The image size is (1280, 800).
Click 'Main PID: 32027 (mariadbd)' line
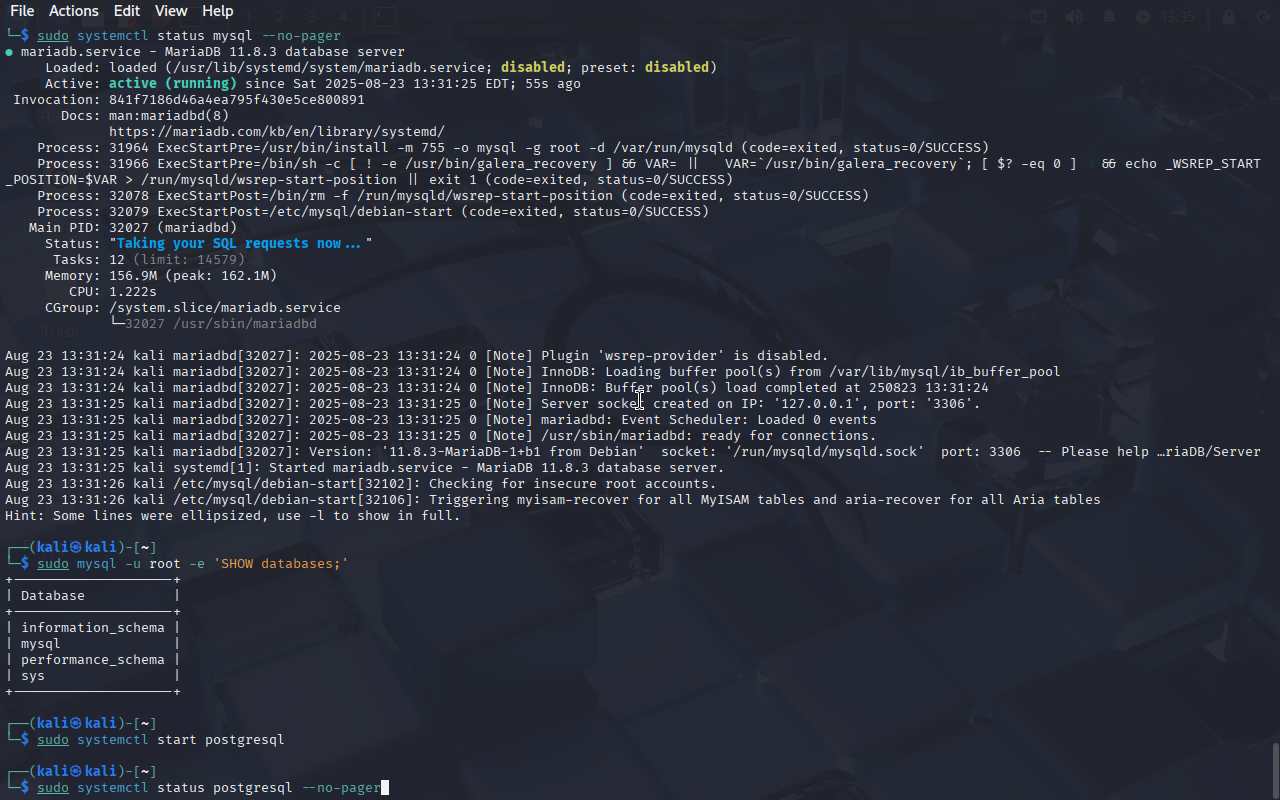pyautogui.click(x=133, y=228)
